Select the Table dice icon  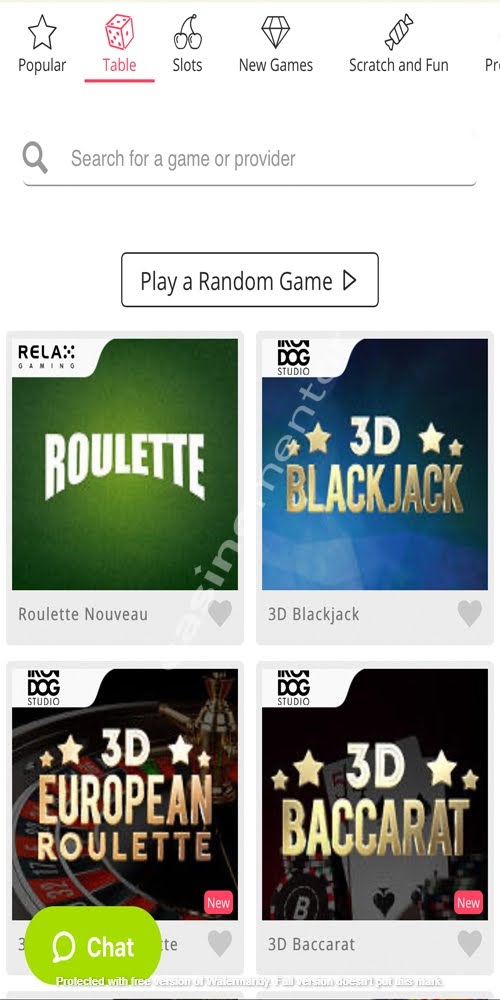119,32
